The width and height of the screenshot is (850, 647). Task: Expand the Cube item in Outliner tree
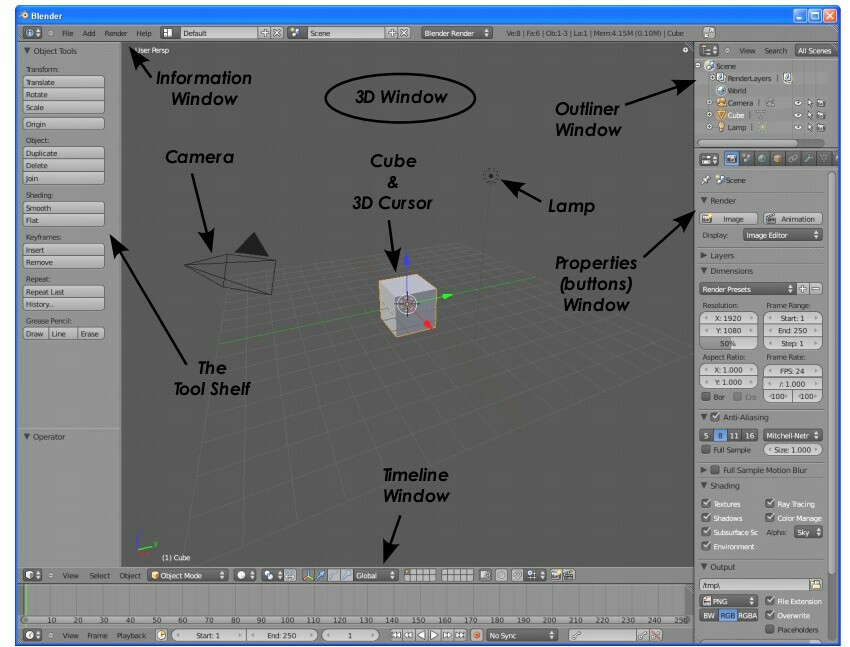709,115
